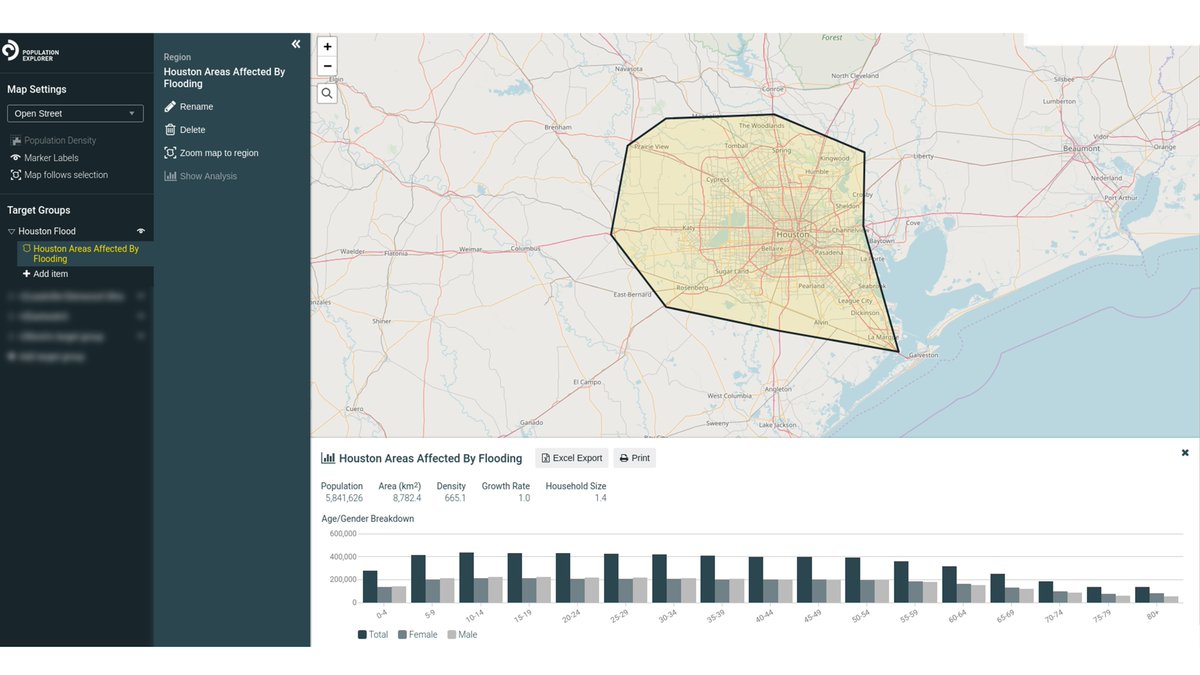Delete the selected region
Viewport: 1200px width, 675px height.
pyautogui.click(x=185, y=130)
